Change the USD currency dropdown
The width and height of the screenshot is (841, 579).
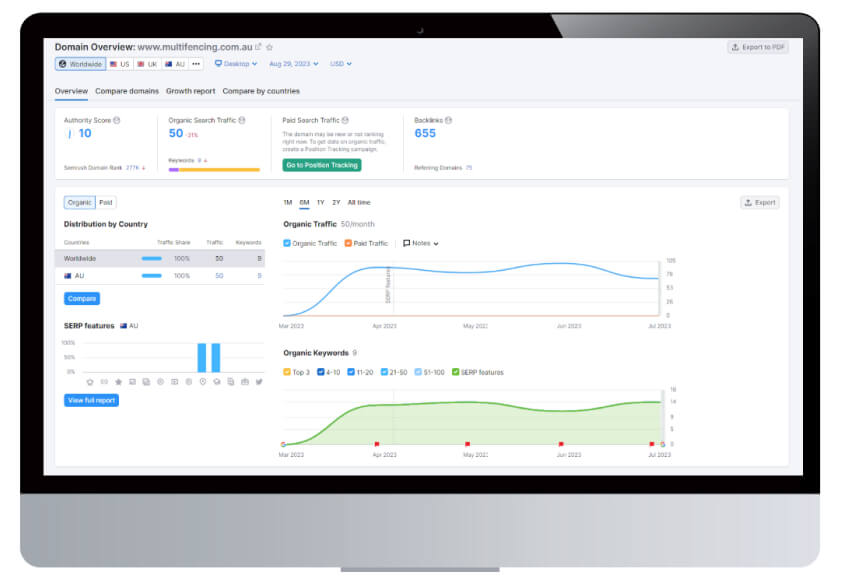pos(341,64)
